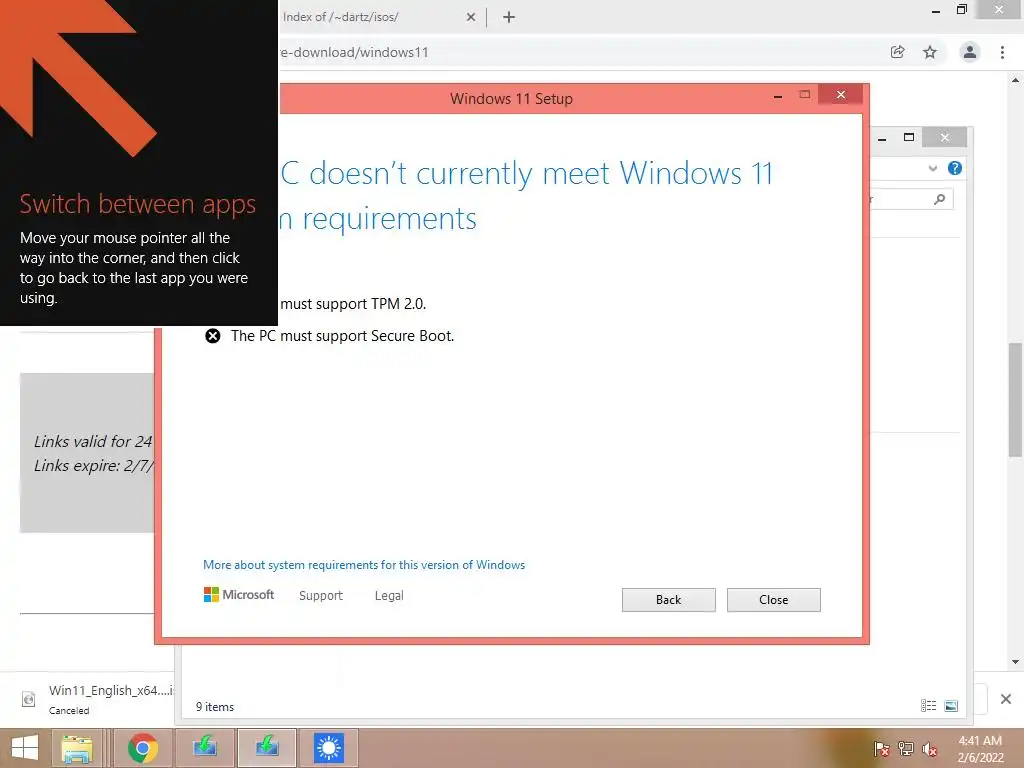This screenshot has width=1024, height=768.
Task: Open the brightness app on the taskbar
Action: pyautogui.click(x=328, y=748)
